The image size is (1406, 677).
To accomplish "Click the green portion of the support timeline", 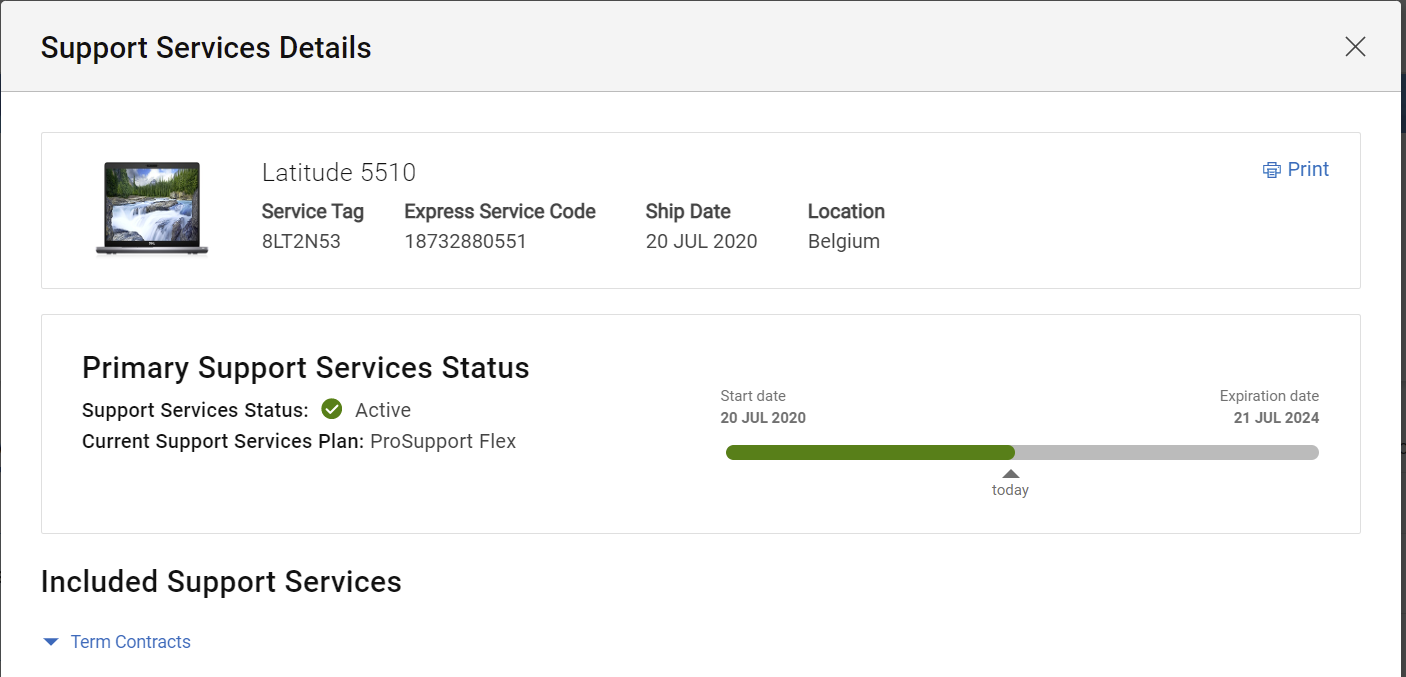I will [x=870, y=452].
